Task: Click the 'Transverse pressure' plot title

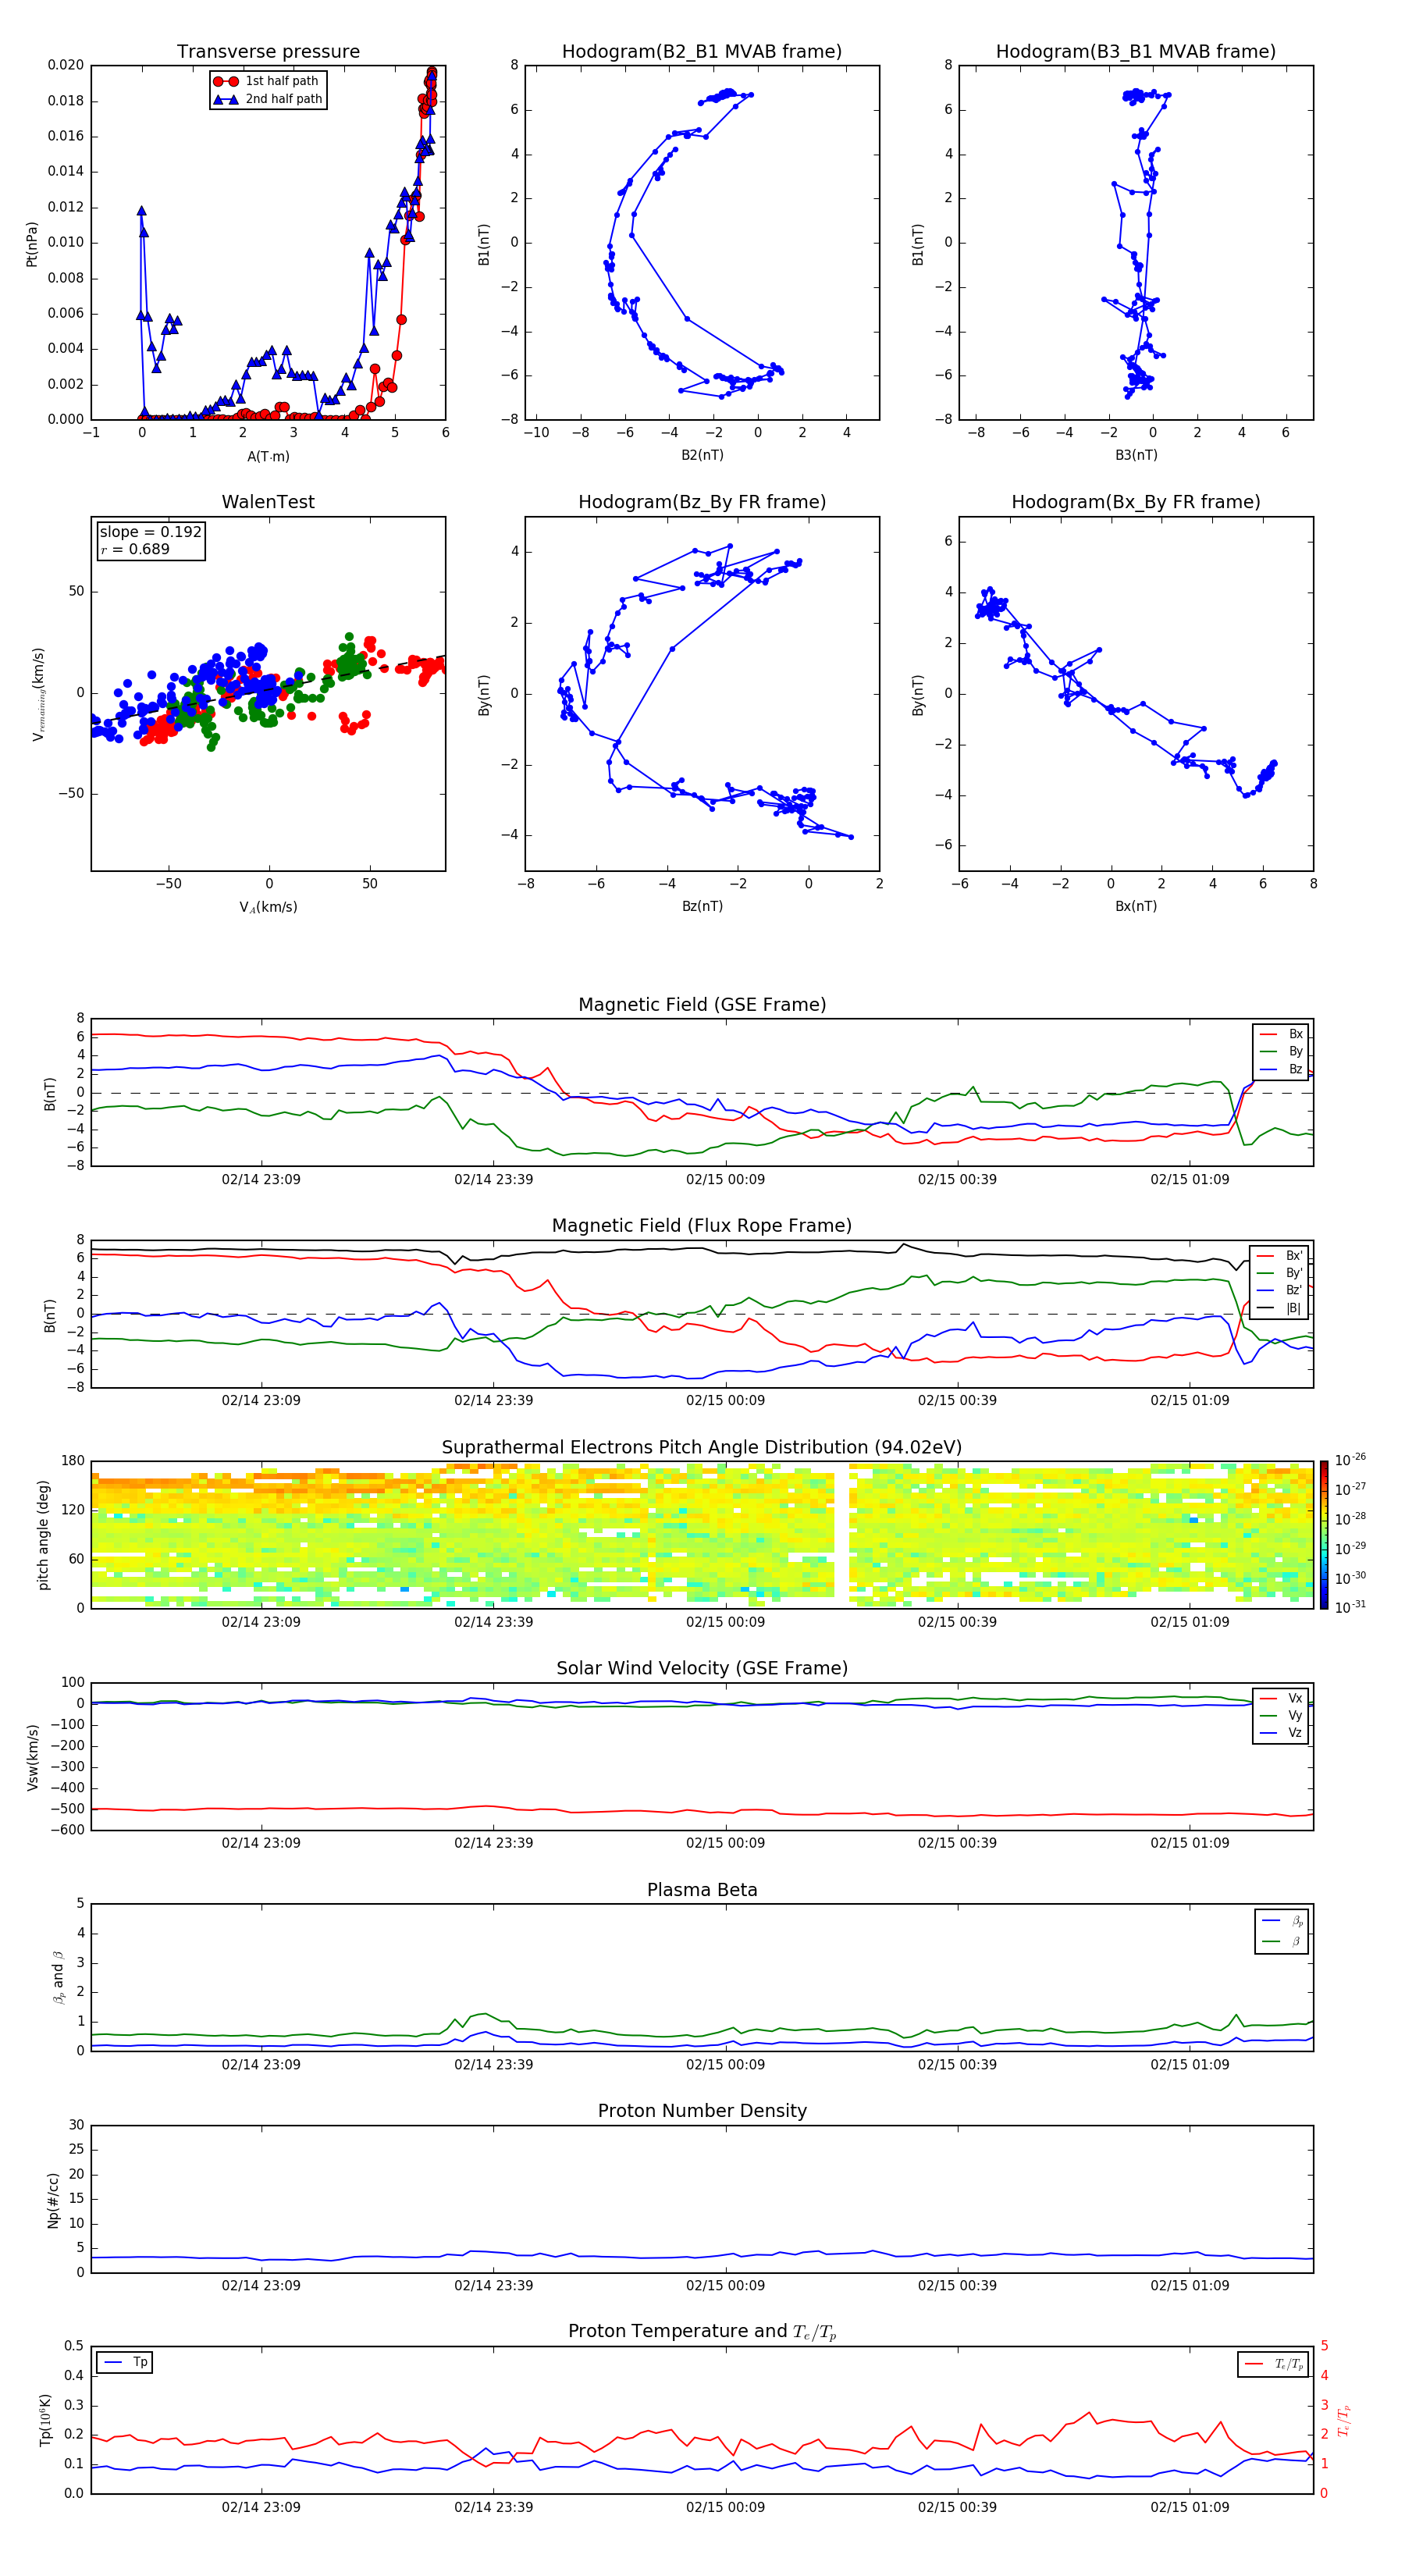Action: (x=268, y=51)
